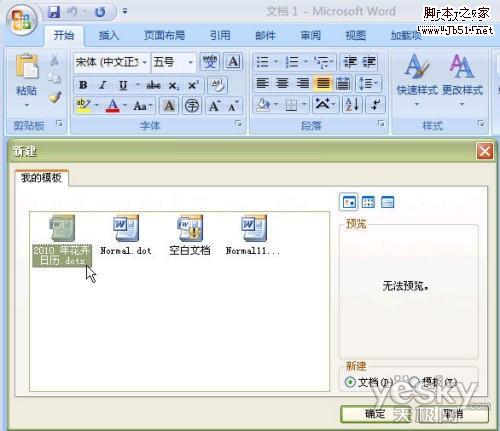
Task: Click the enclosed character 字 icon
Action: 192,106
